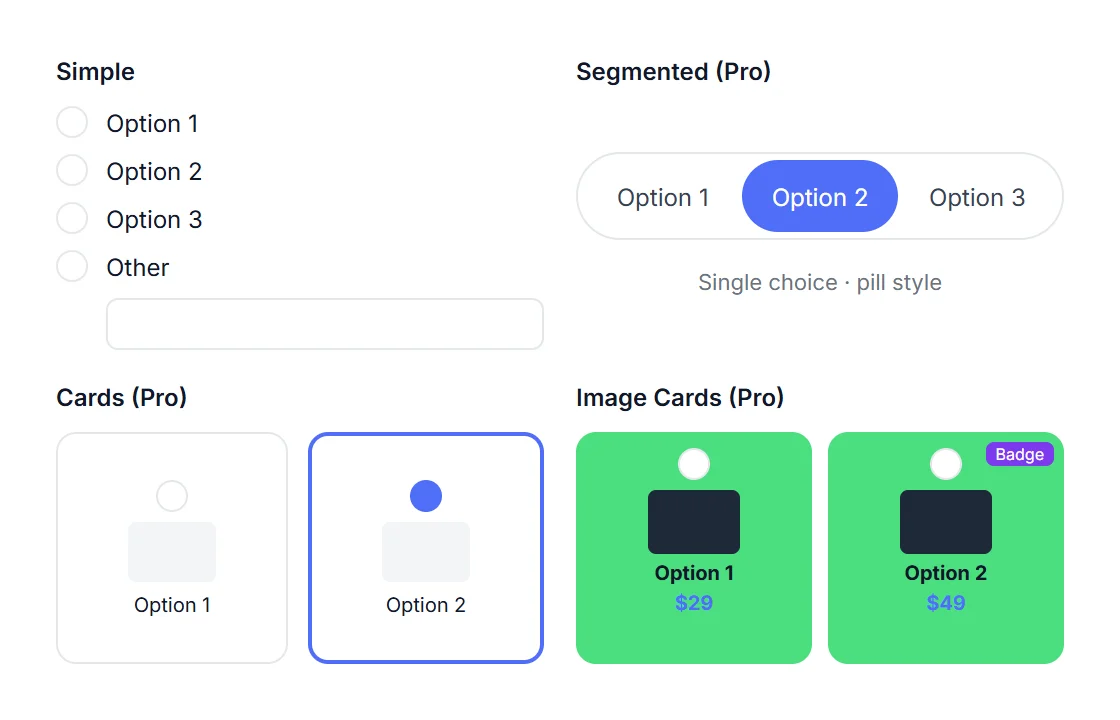Select Option 1 radio in Simple group
The height and width of the screenshot is (720, 1120).
coord(72,122)
